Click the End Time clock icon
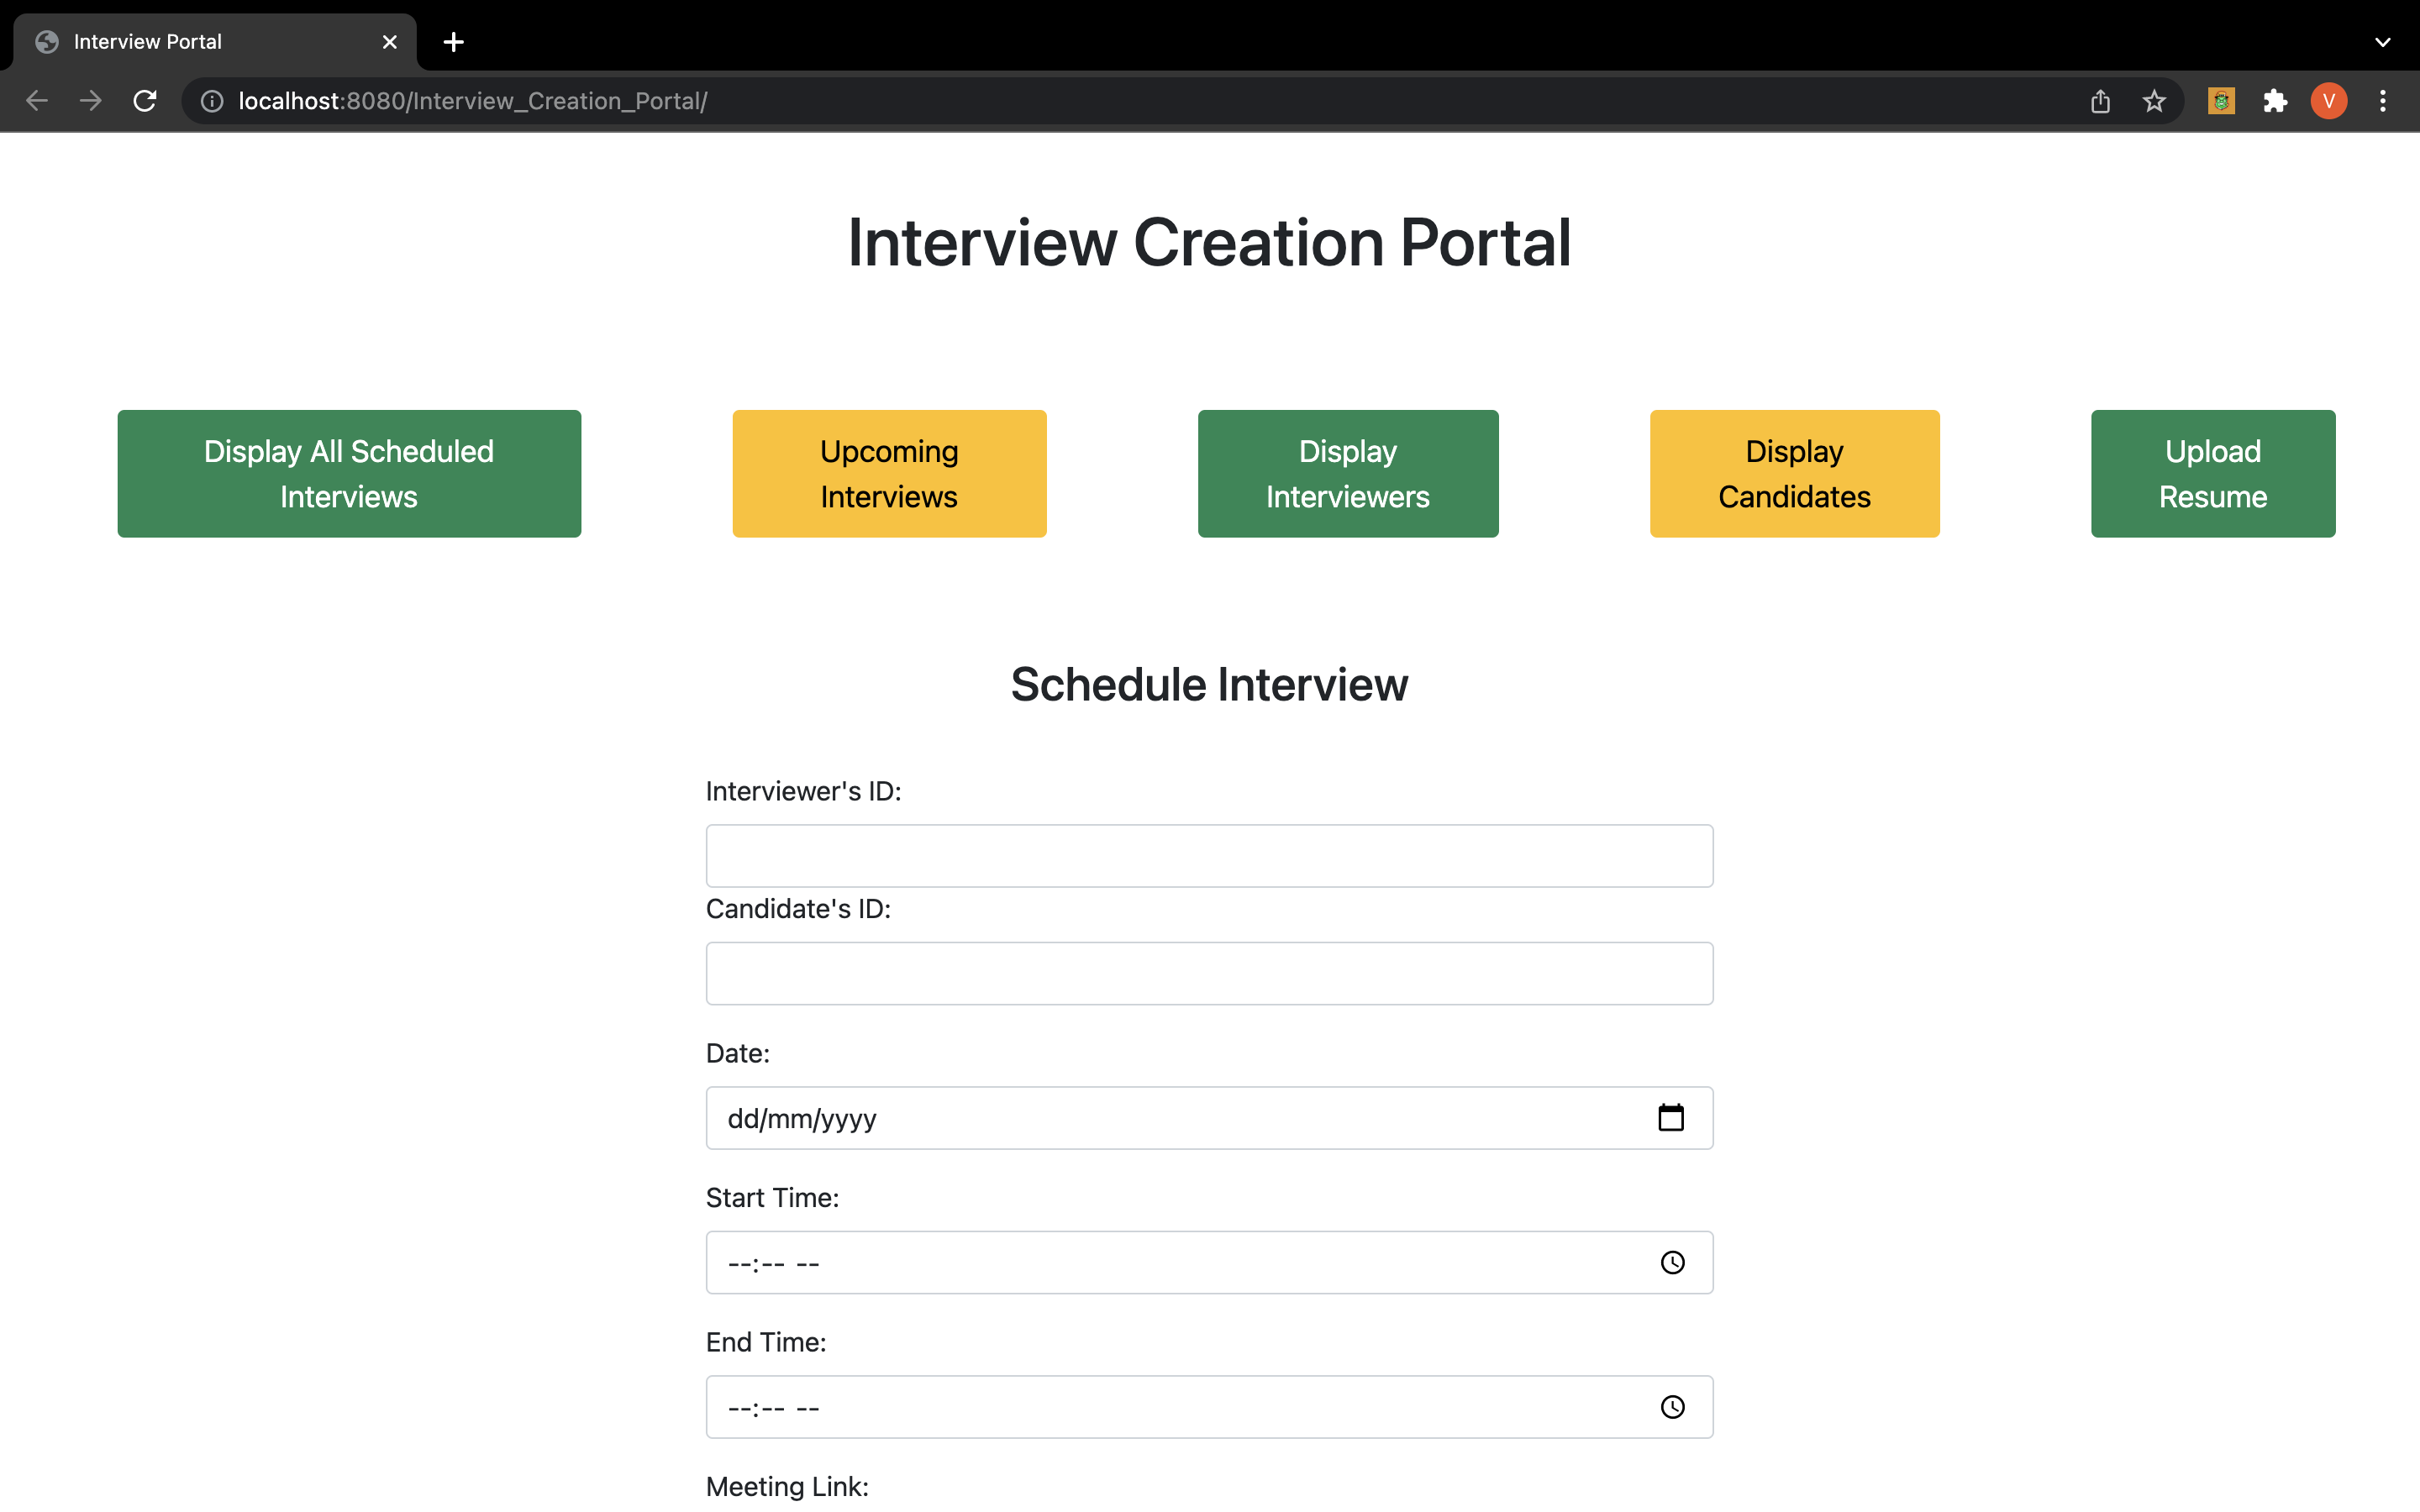Image resolution: width=2420 pixels, height=1512 pixels. coord(1672,1407)
